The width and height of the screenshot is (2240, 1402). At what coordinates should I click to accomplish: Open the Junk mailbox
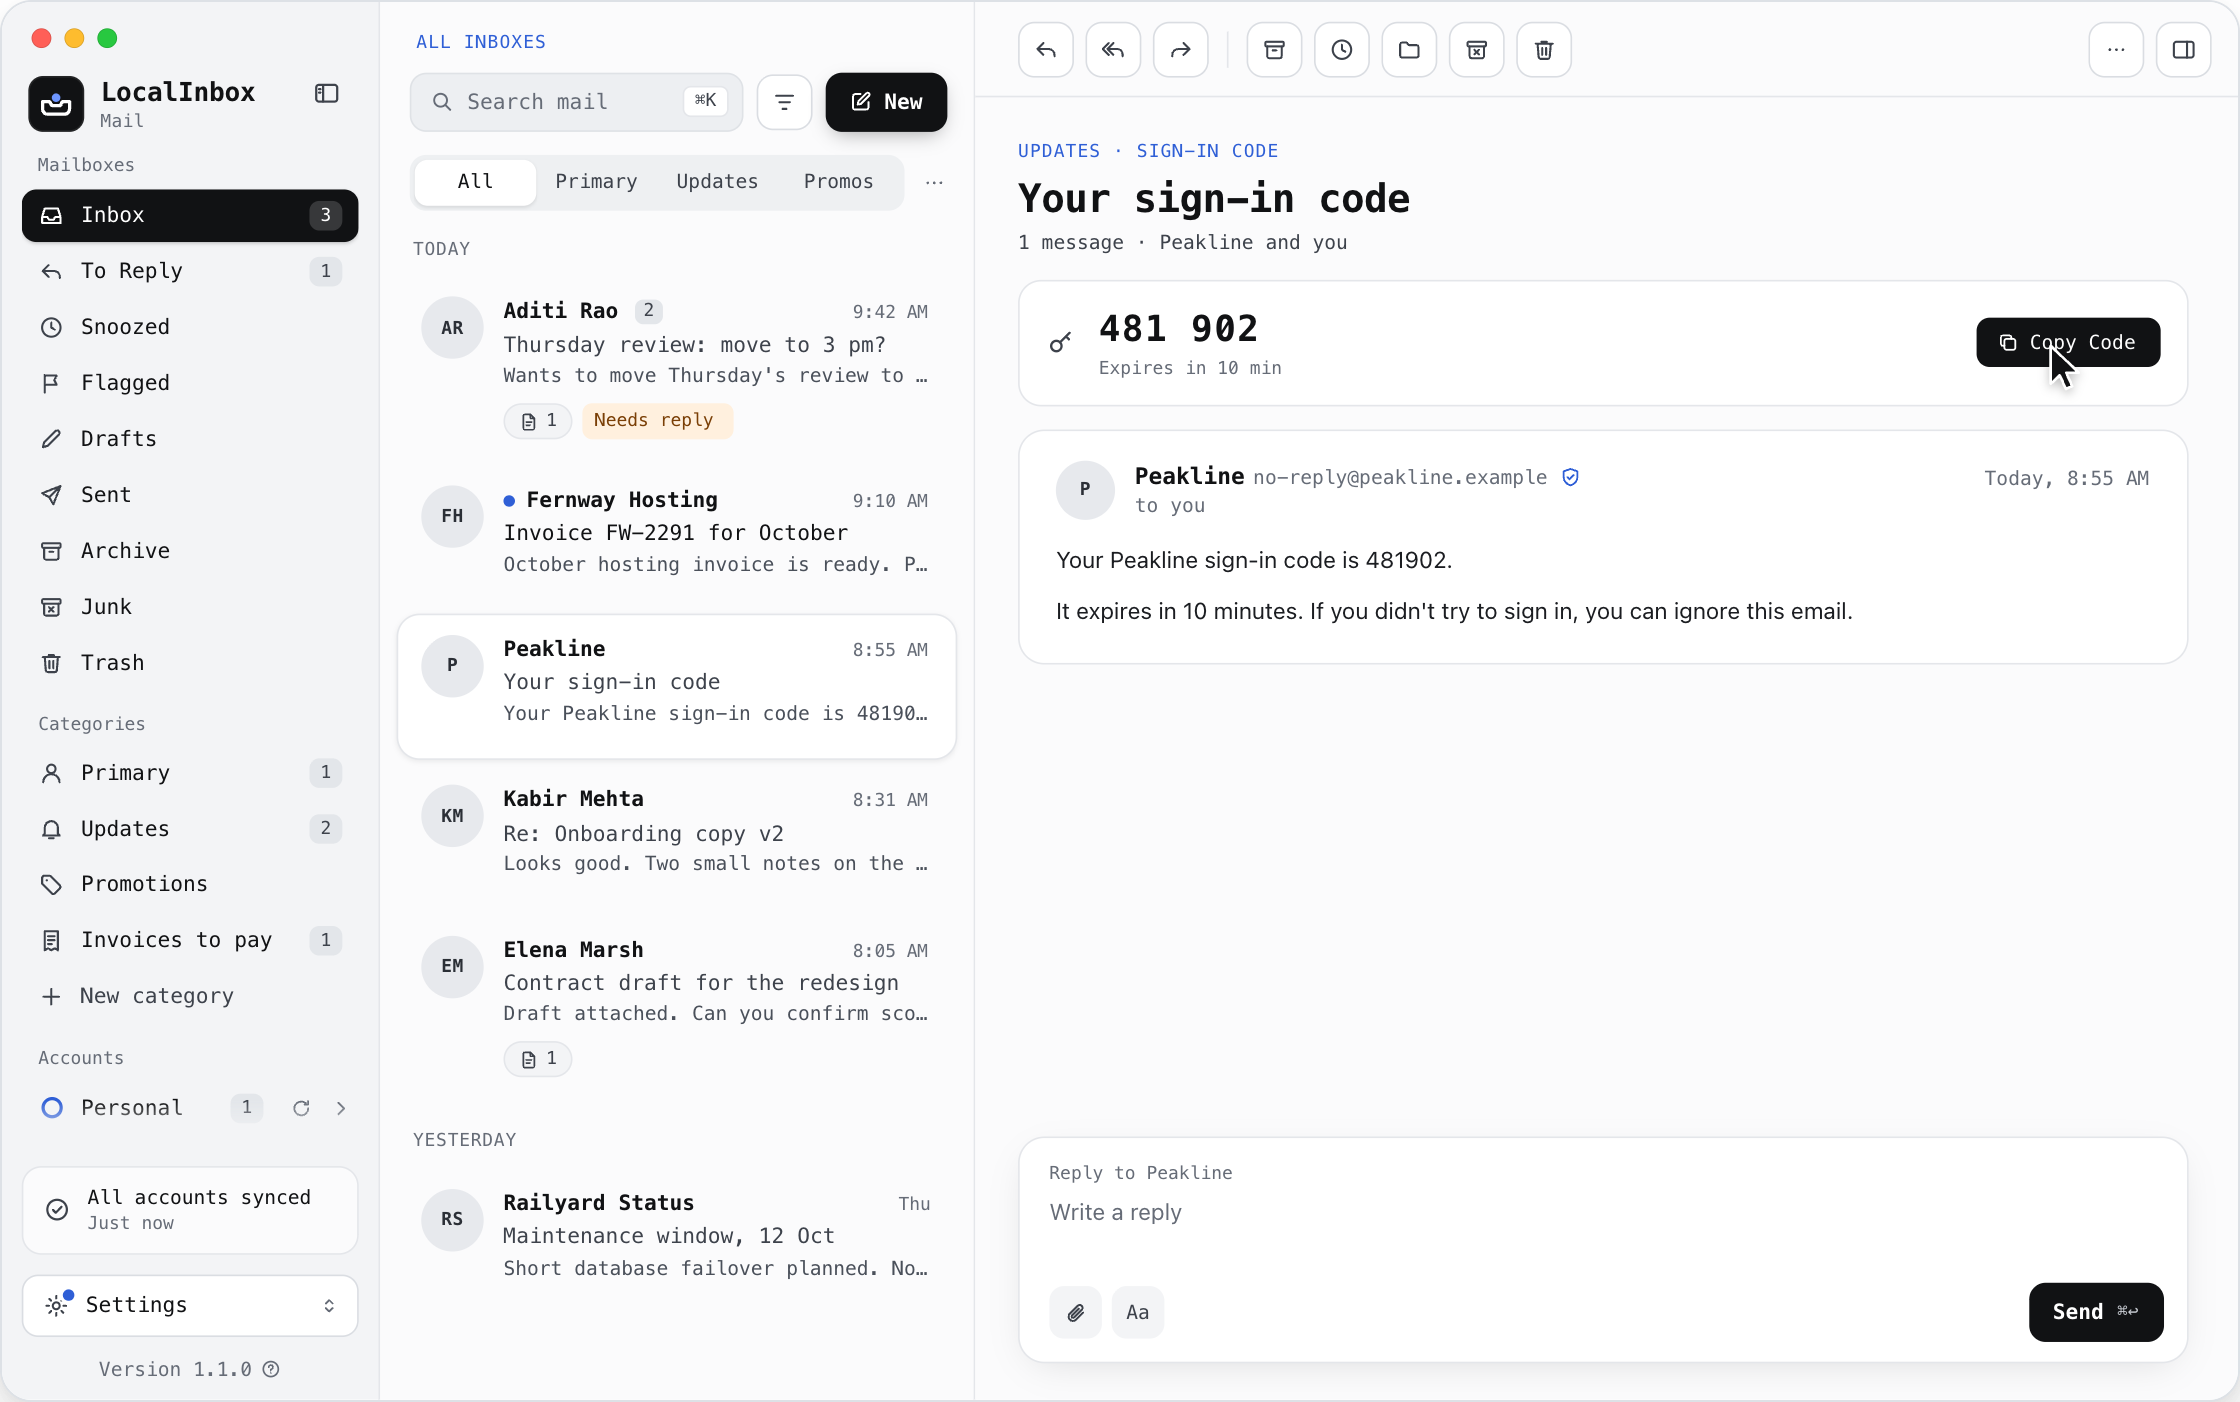pyautogui.click(x=190, y=607)
